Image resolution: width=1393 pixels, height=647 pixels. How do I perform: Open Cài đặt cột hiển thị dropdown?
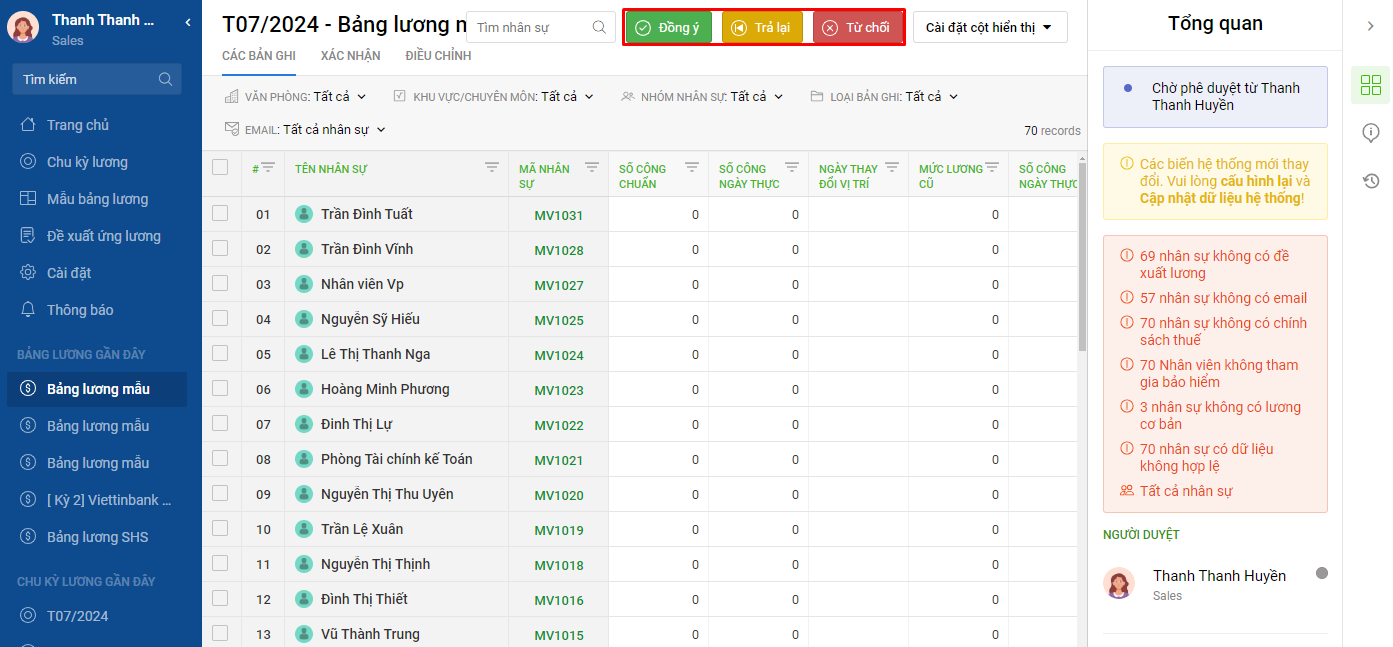coord(990,27)
